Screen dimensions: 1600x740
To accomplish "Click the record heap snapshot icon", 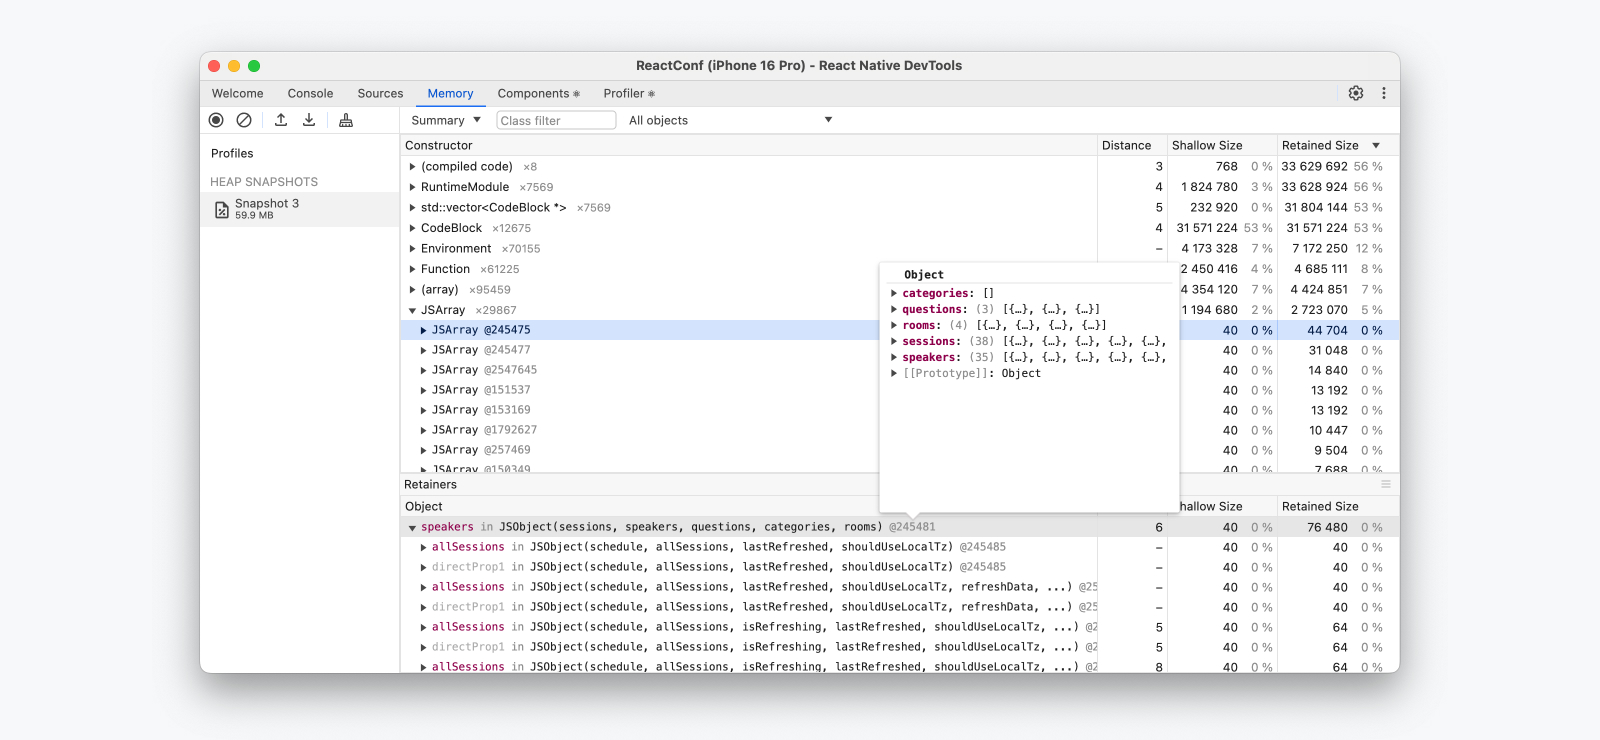I will point(216,120).
